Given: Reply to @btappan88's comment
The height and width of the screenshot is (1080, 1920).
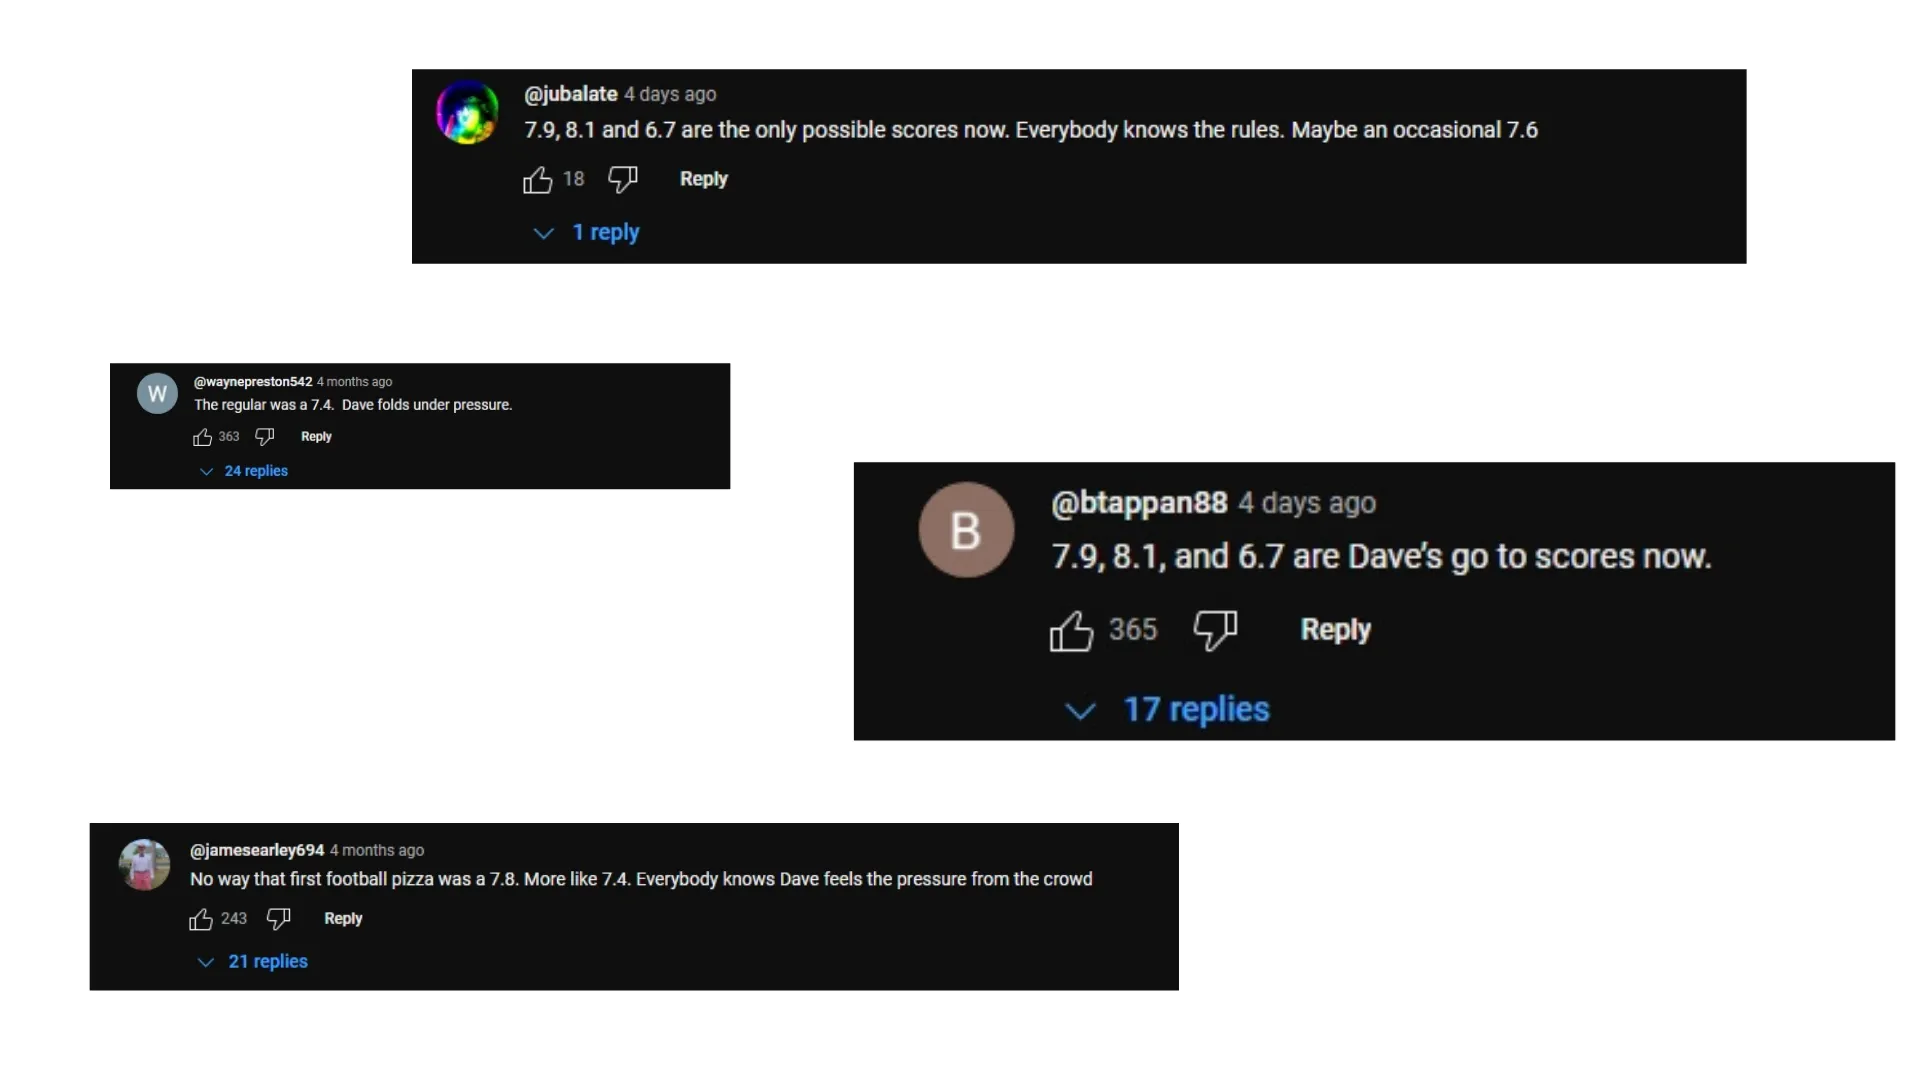Looking at the screenshot, I should 1335,630.
